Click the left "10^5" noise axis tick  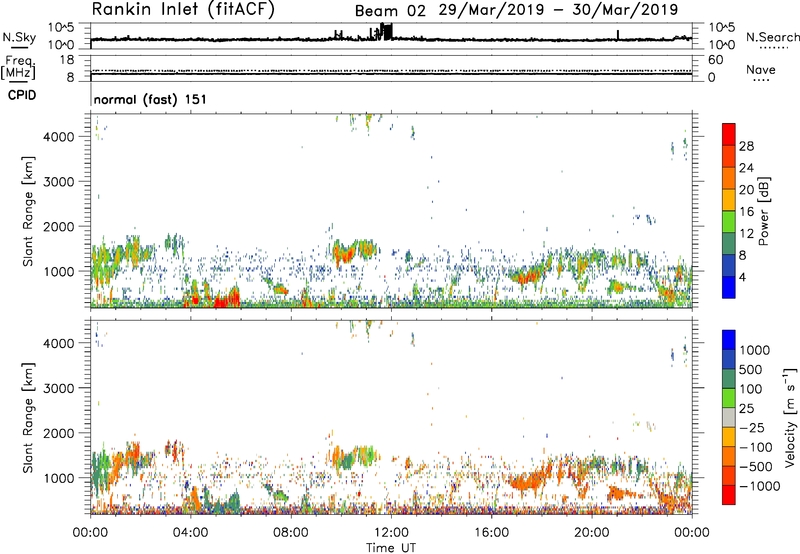(61, 28)
